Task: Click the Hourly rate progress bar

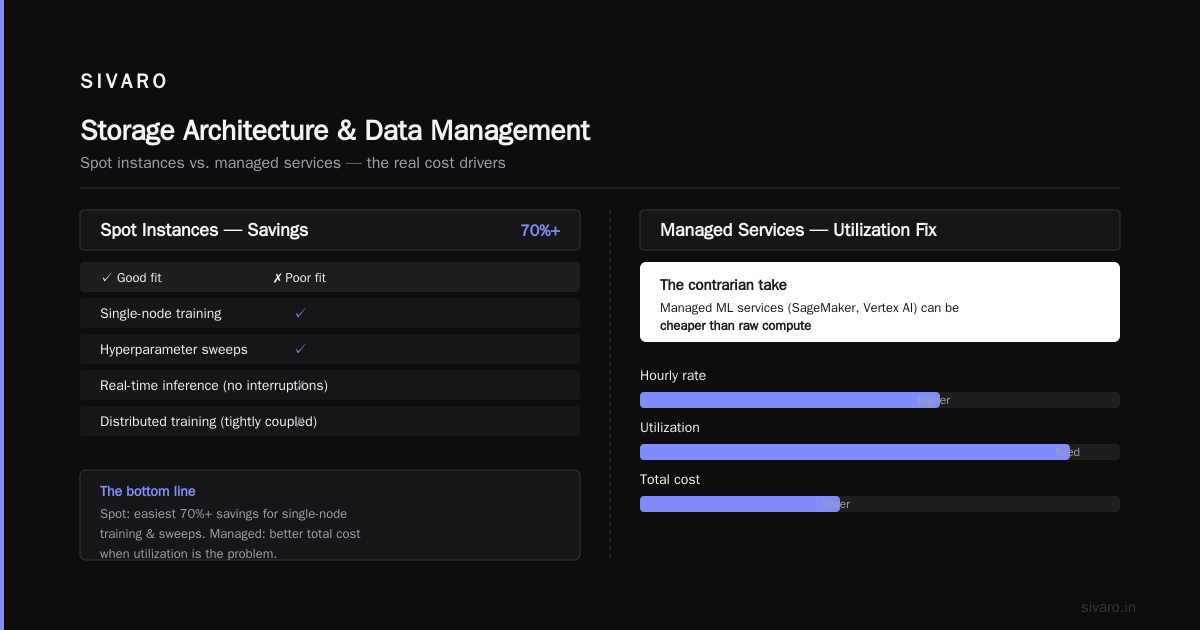Action: click(x=880, y=400)
